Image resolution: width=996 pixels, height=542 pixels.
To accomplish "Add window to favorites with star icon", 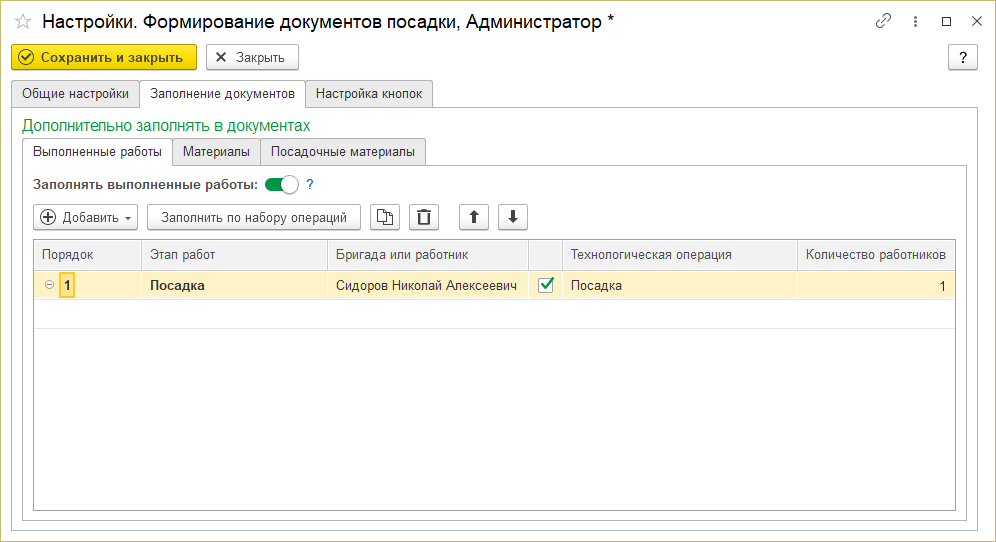I will click(x=23, y=22).
